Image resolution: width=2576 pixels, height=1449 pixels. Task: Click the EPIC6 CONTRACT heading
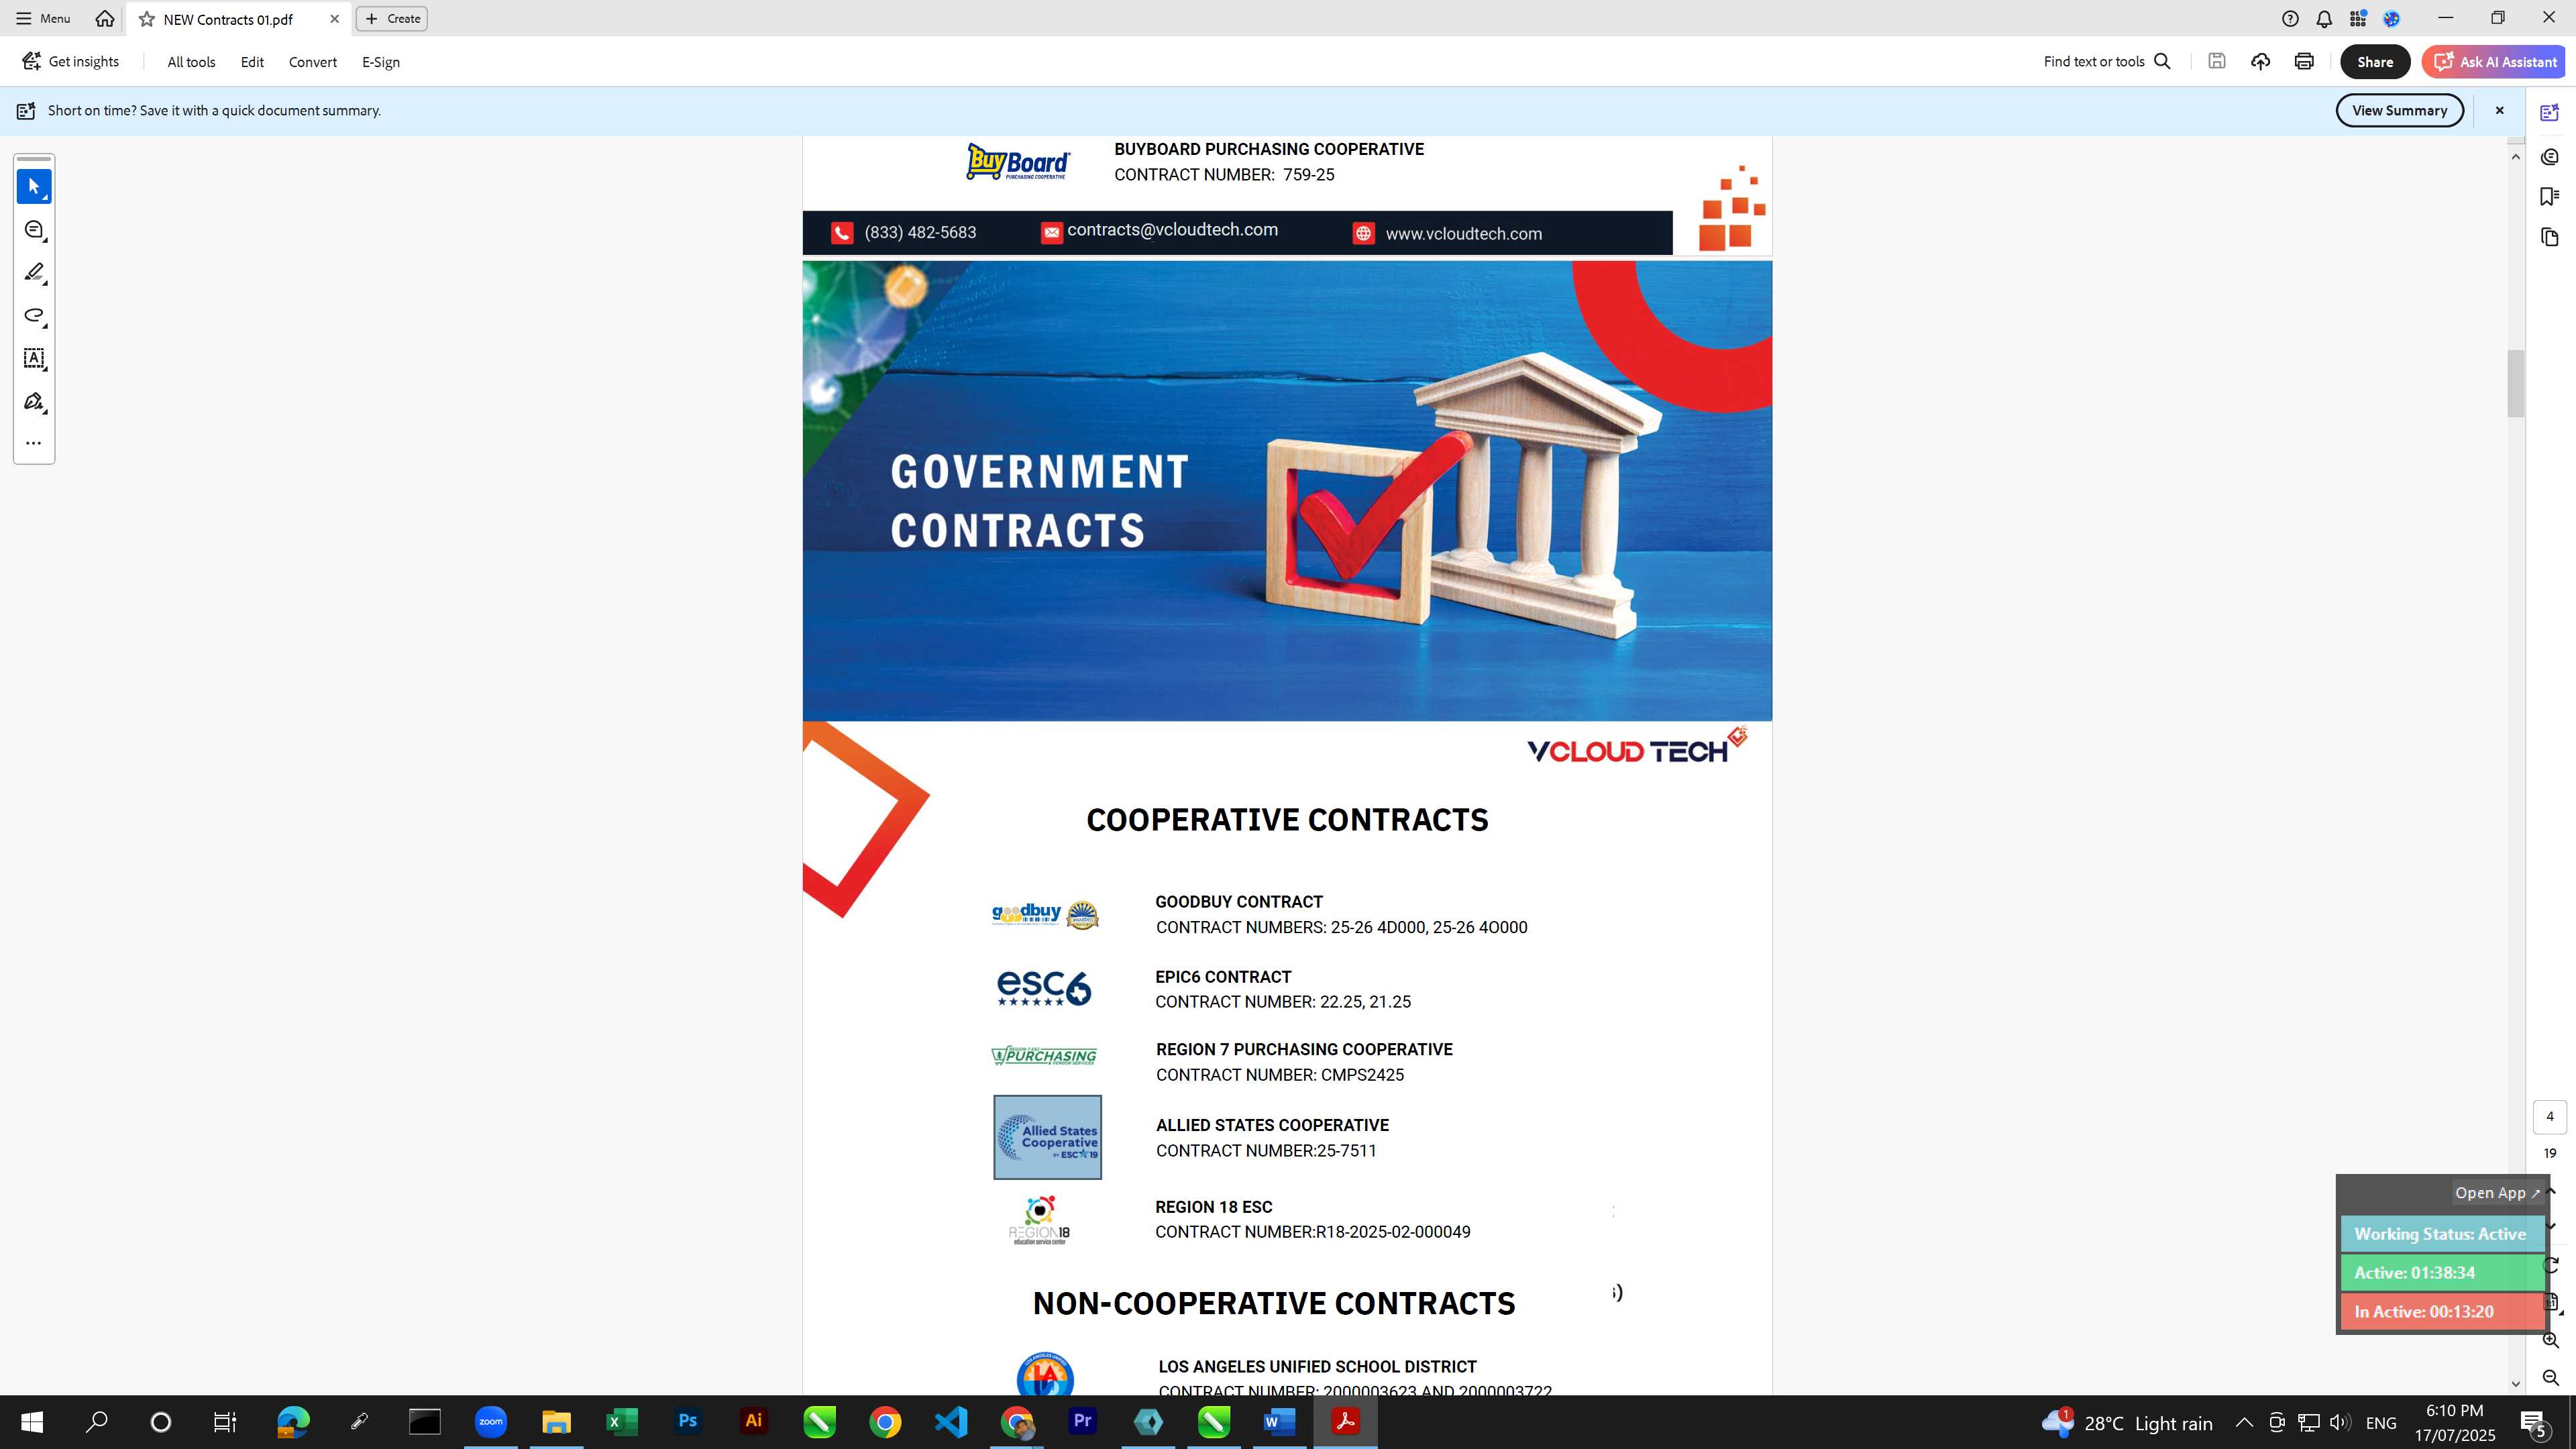tap(1223, 977)
